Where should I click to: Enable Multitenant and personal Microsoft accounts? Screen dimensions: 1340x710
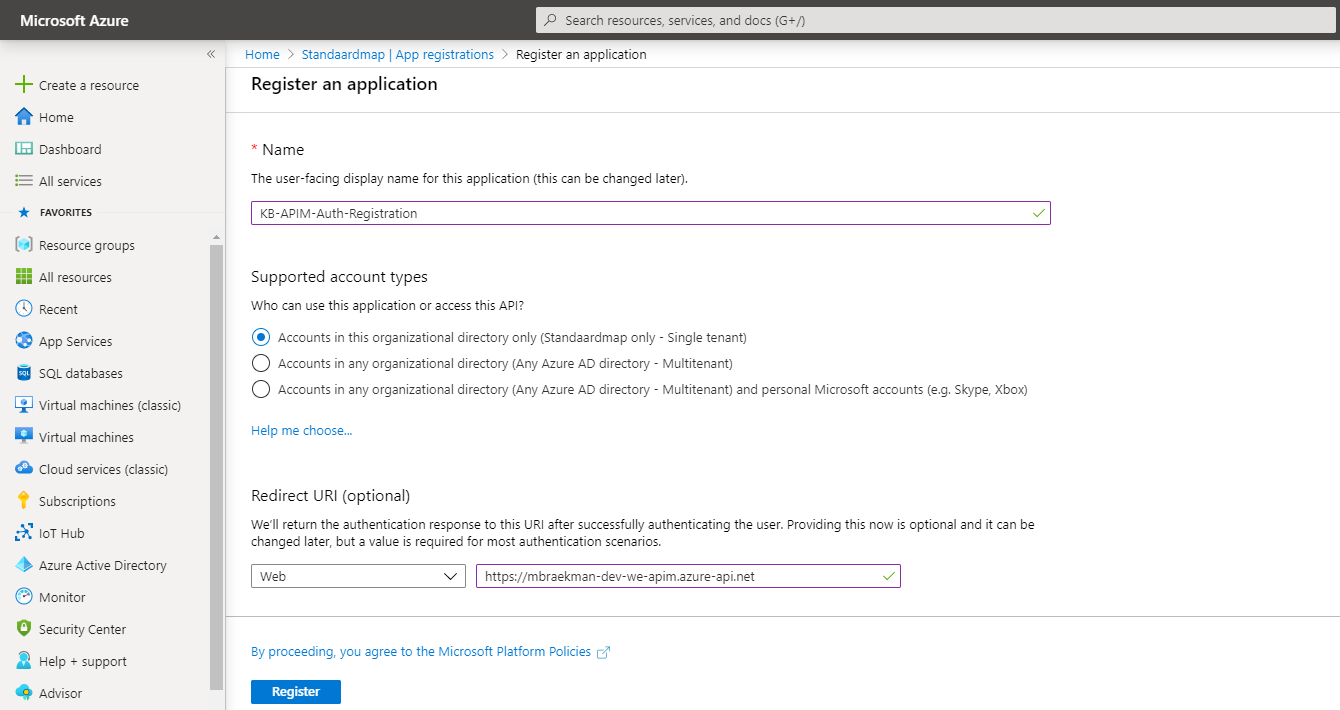(261, 390)
